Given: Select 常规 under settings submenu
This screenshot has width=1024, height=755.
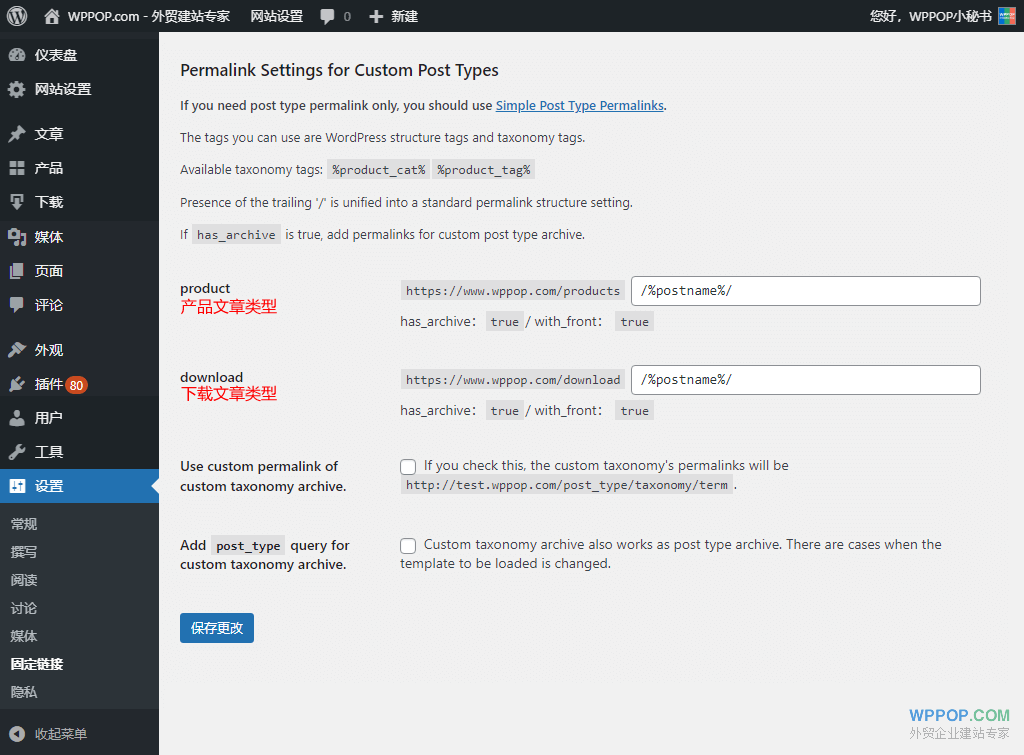Looking at the screenshot, I should [x=24, y=524].
